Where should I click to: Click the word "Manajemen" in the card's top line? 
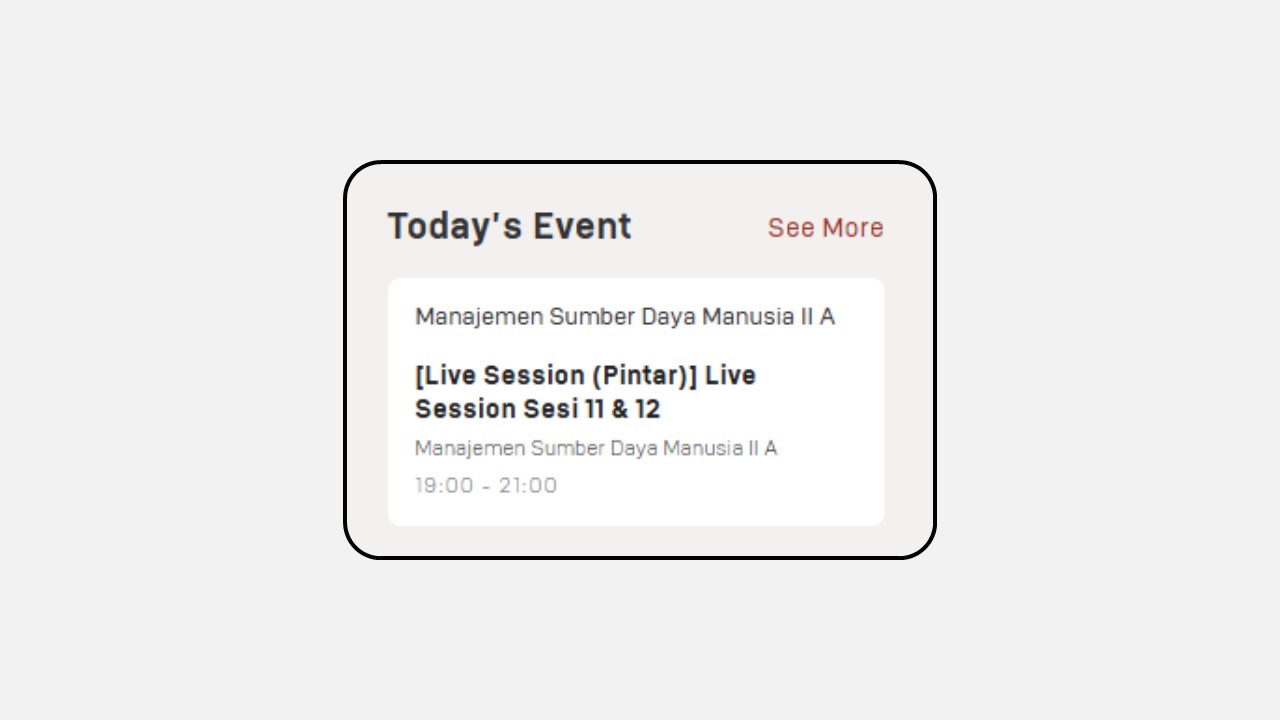(479, 317)
